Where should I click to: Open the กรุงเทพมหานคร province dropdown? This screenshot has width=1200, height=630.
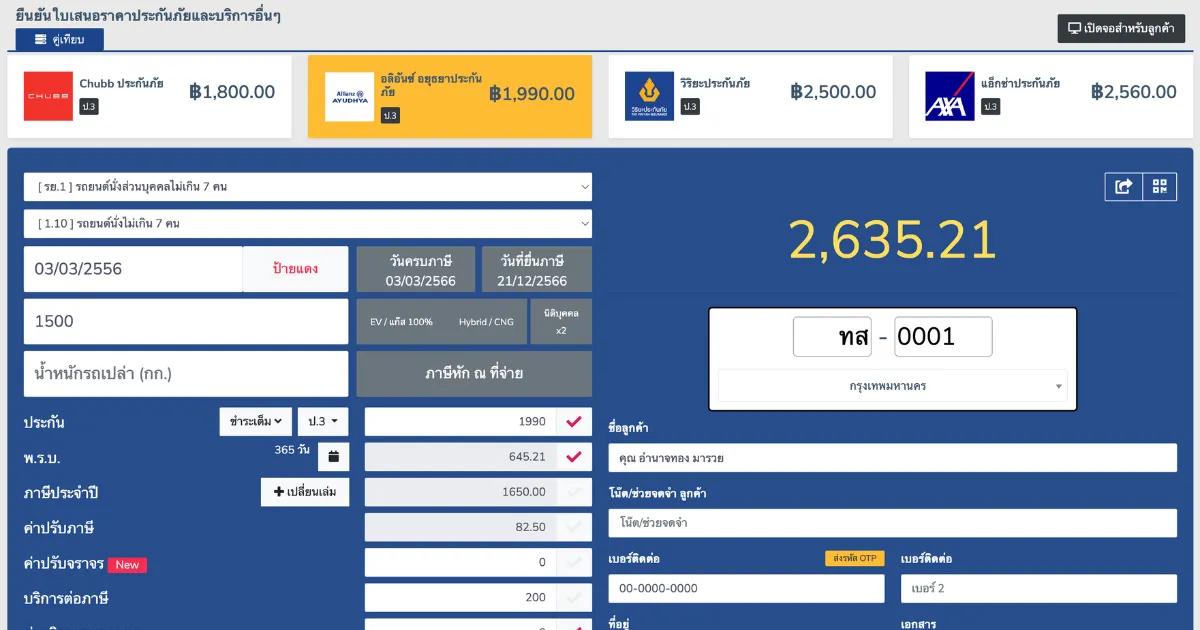(892, 386)
